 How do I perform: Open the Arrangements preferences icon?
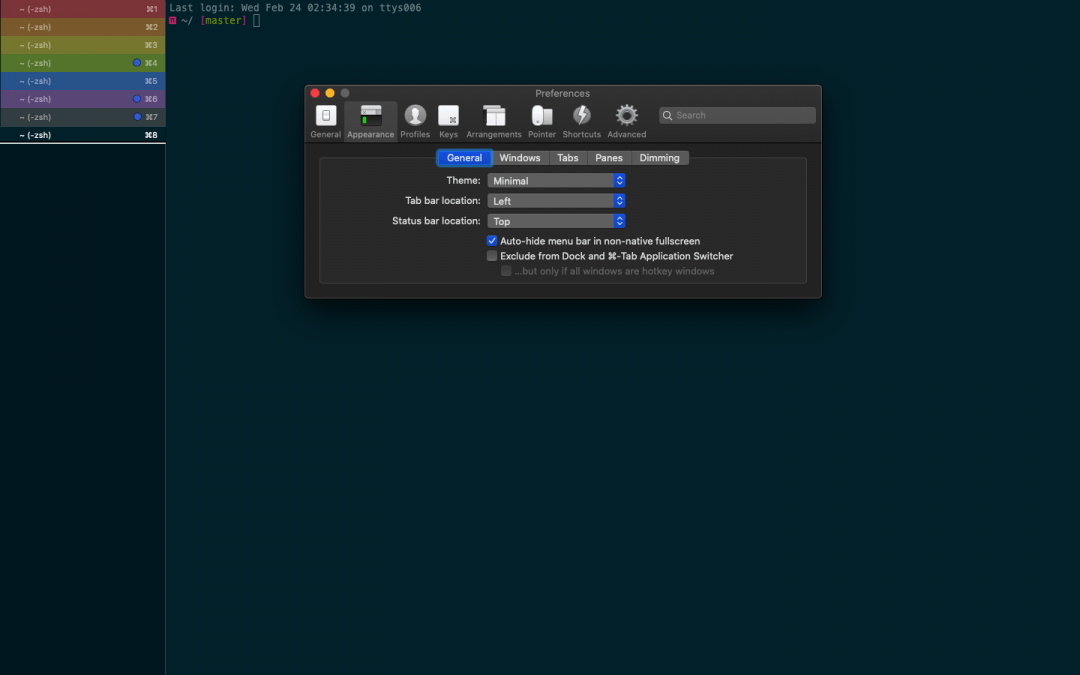click(x=493, y=120)
